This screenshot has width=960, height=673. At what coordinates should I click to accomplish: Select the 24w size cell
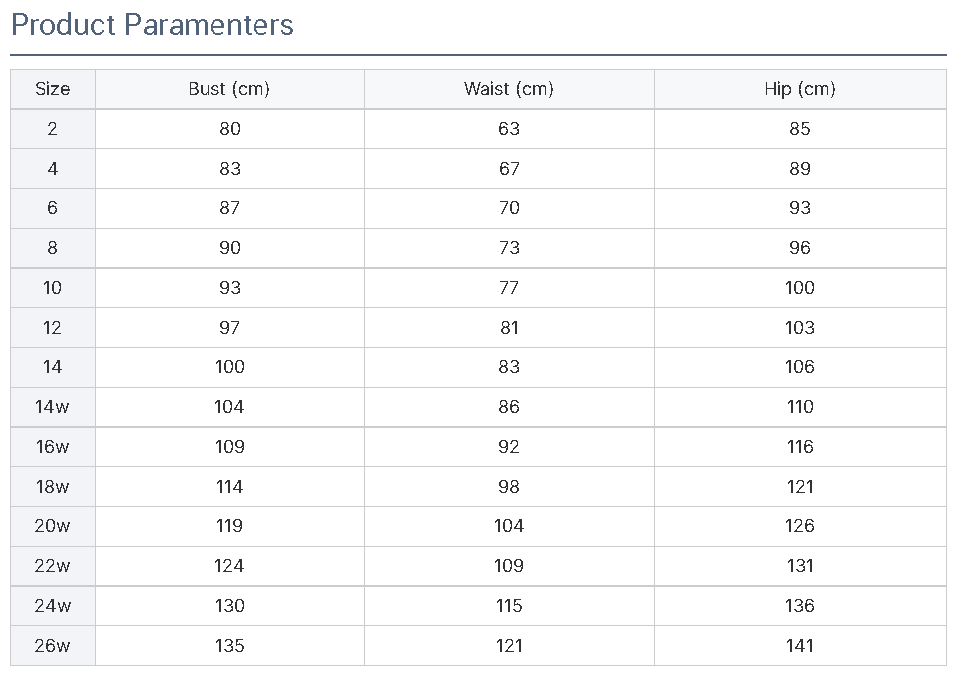click(53, 606)
